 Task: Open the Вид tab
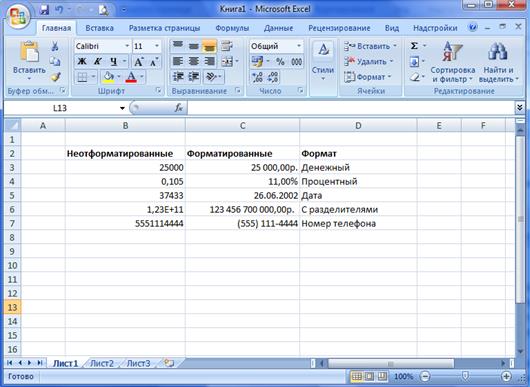(x=391, y=28)
